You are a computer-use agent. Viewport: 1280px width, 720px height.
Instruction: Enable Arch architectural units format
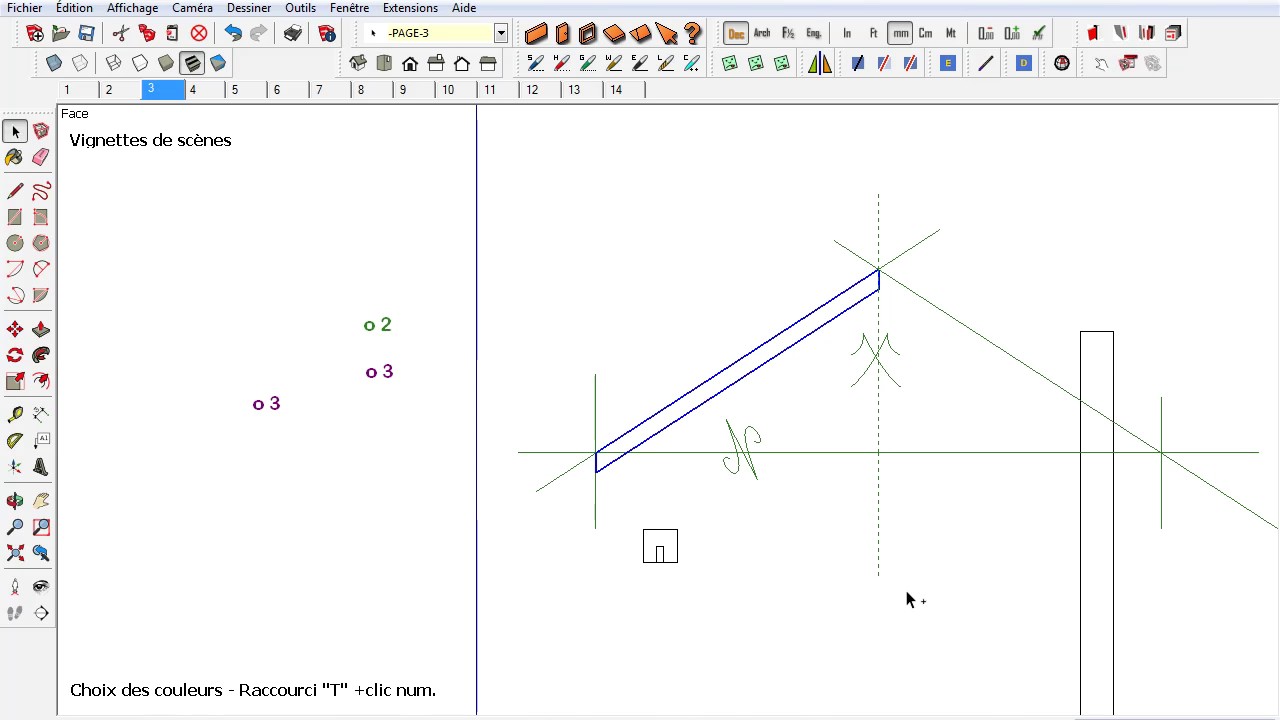(x=762, y=33)
